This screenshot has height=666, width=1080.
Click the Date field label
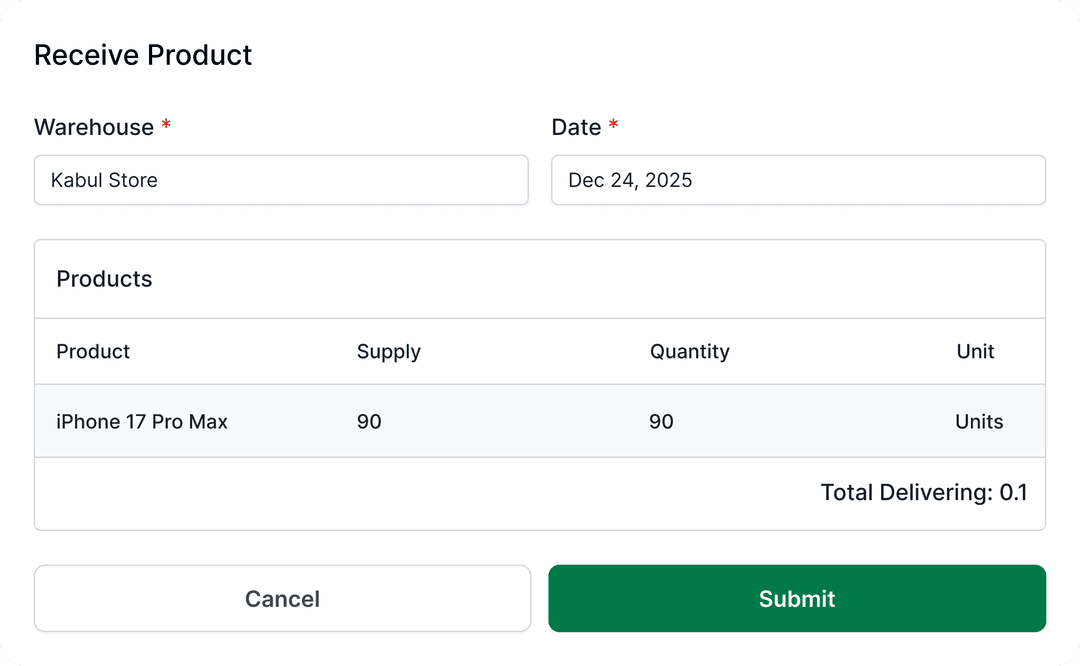pyautogui.click(x=576, y=127)
